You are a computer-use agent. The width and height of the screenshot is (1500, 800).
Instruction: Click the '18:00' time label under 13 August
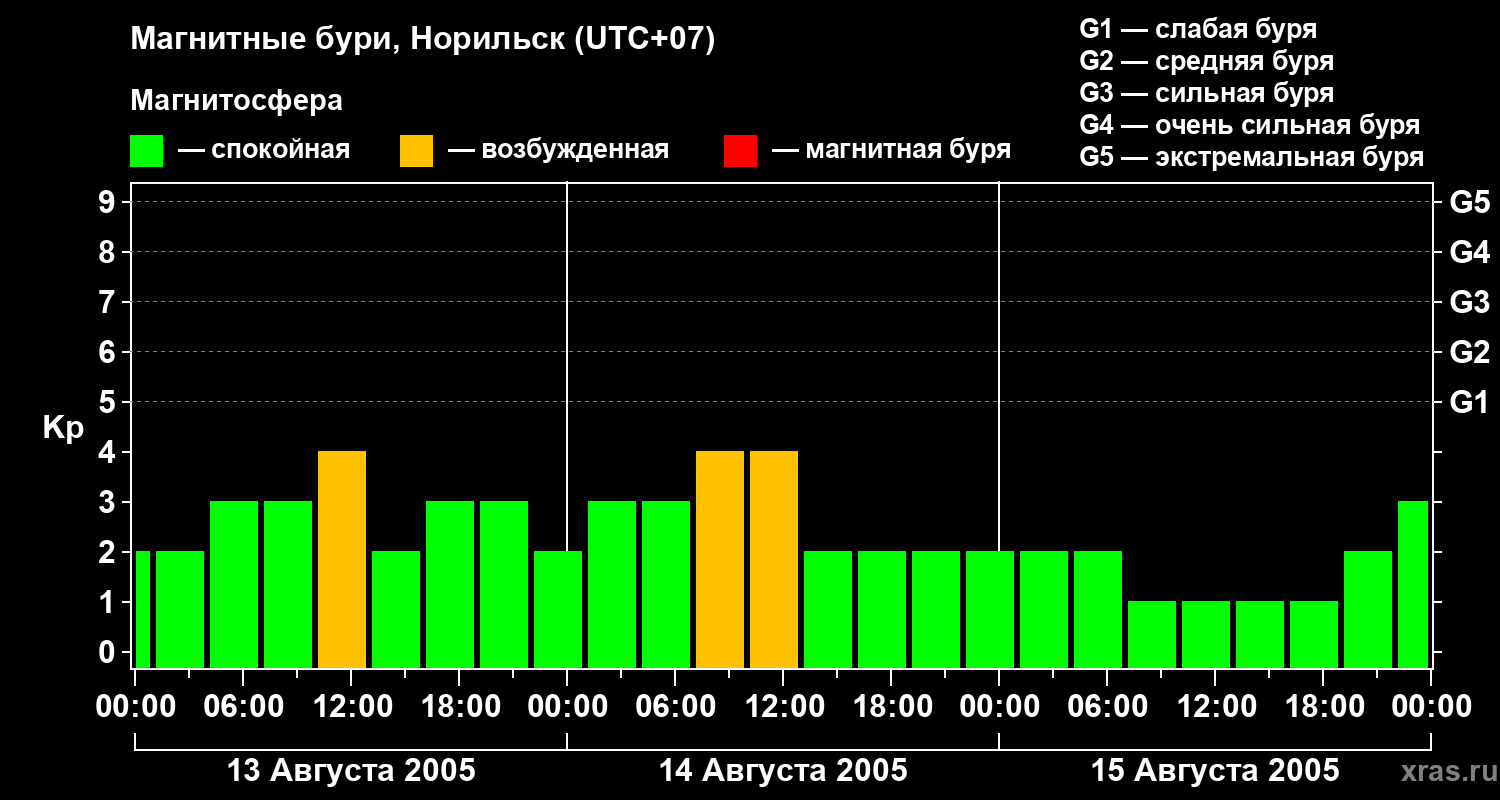459,707
